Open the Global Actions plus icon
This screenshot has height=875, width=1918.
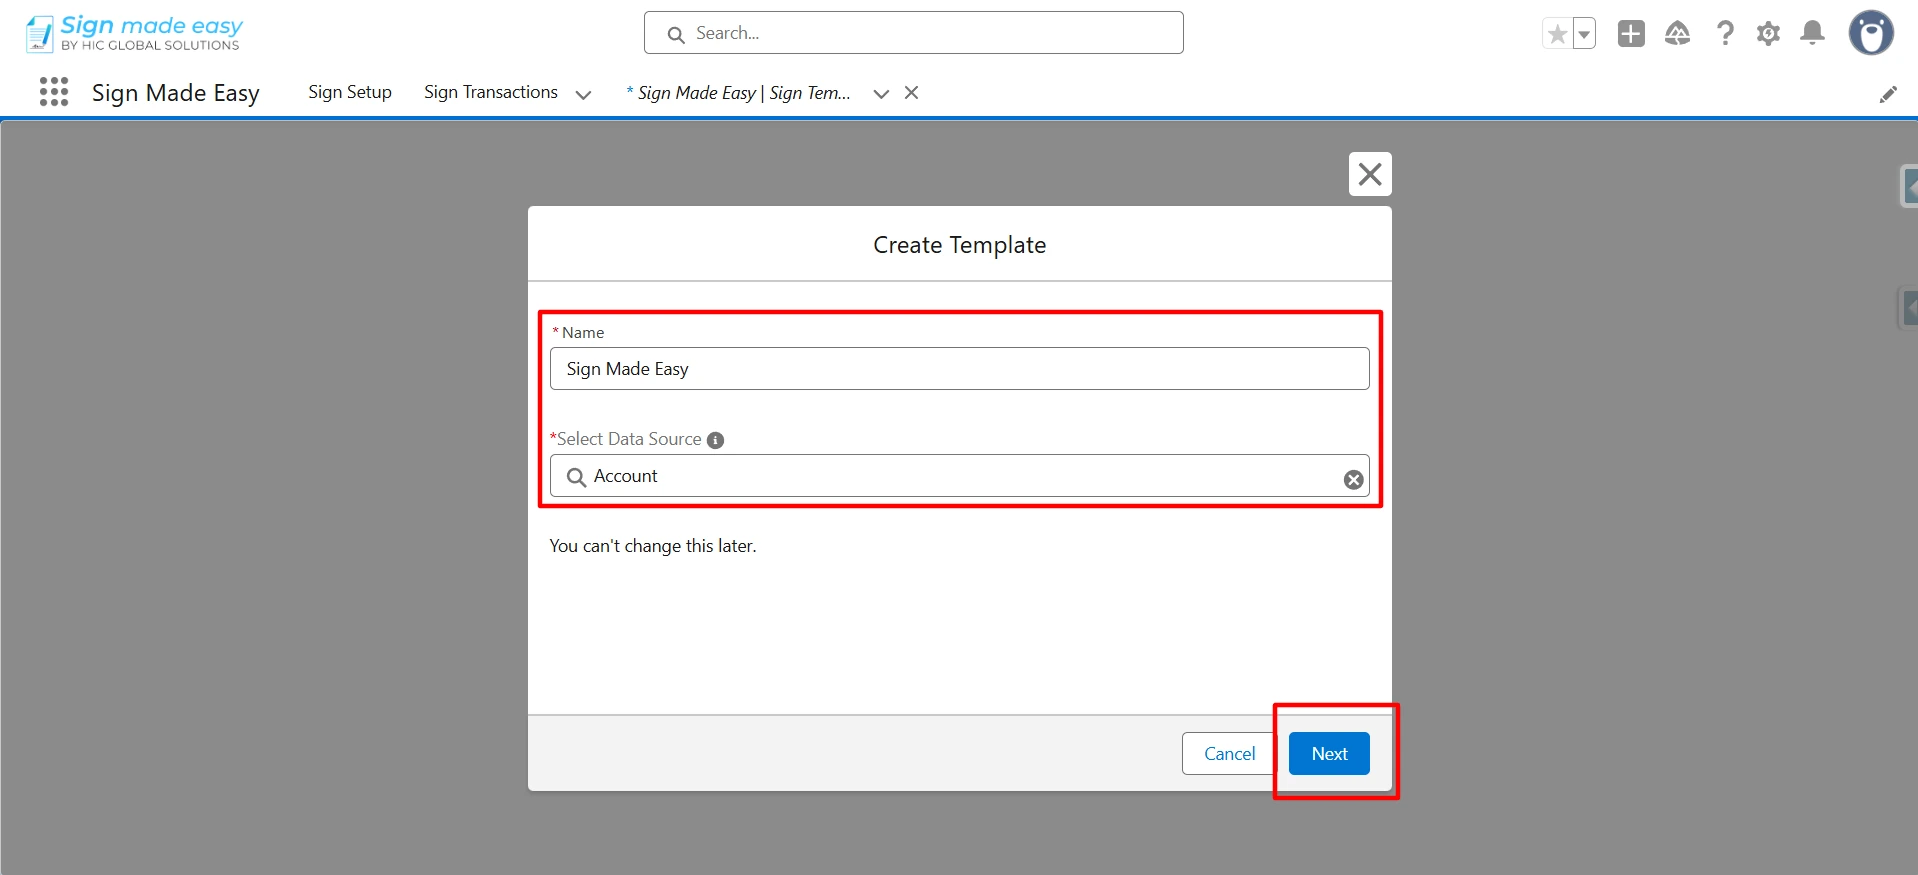[1631, 34]
